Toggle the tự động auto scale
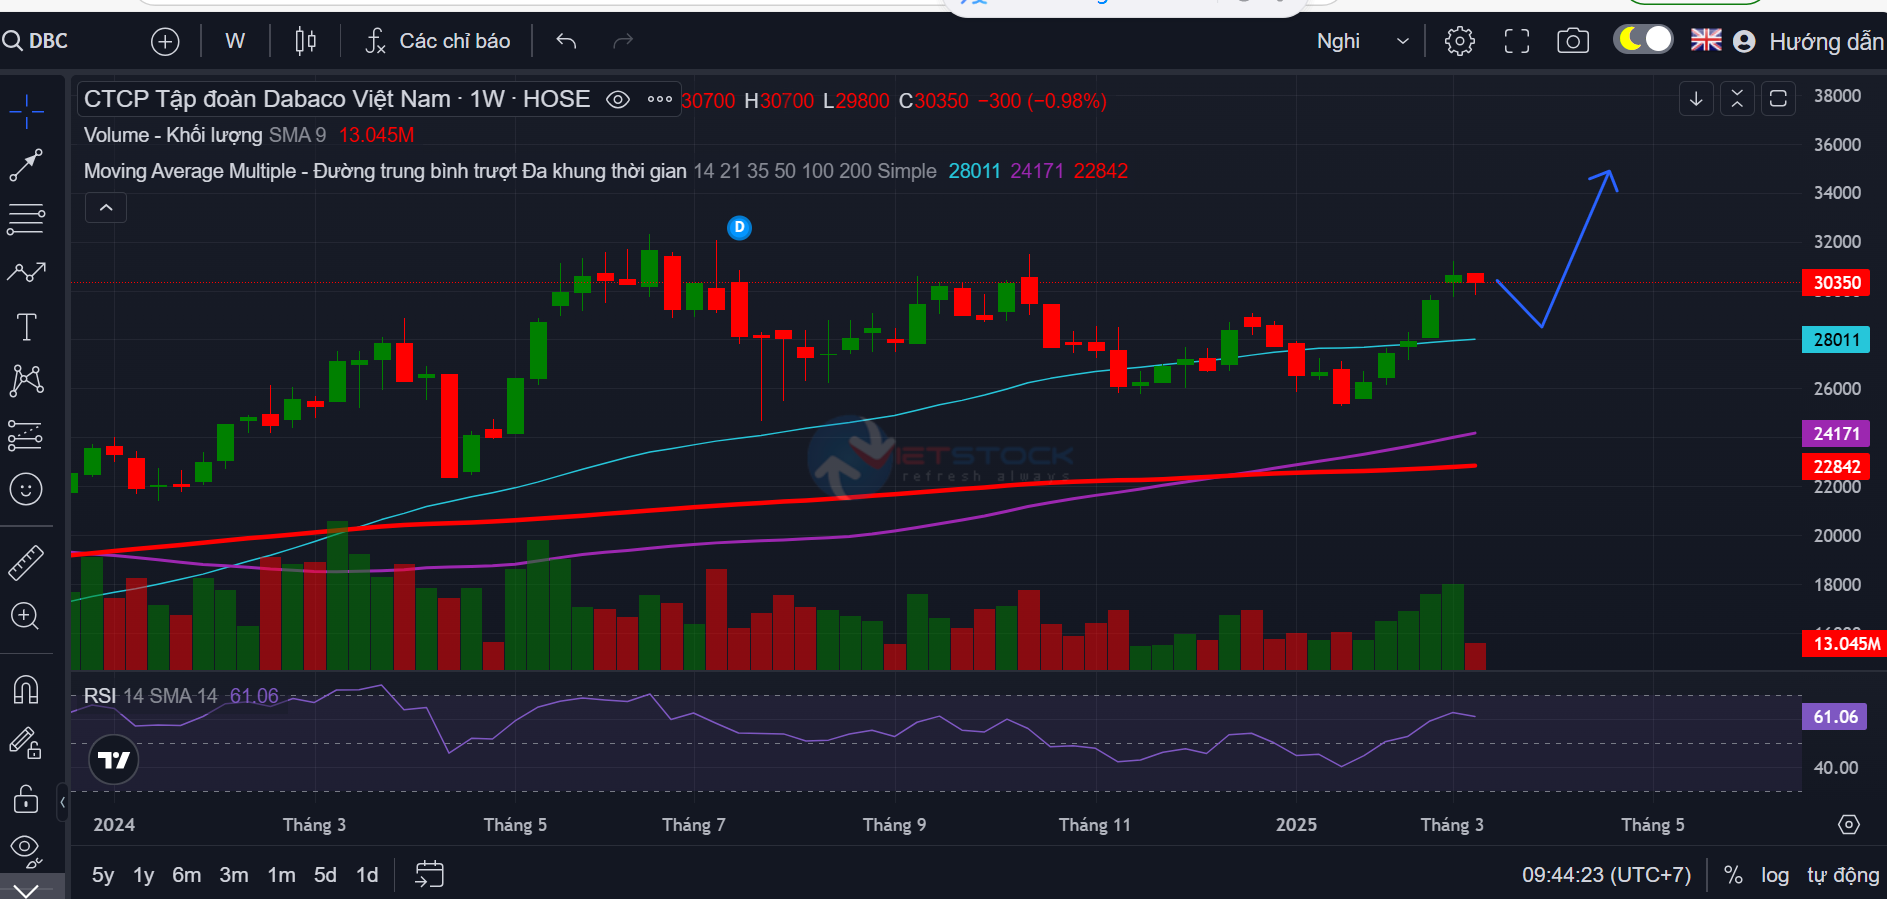 [x=1843, y=875]
